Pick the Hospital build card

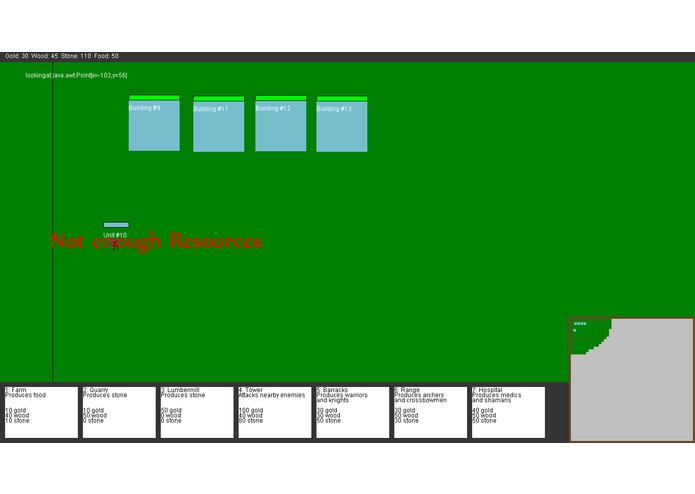tap(508, 412)
